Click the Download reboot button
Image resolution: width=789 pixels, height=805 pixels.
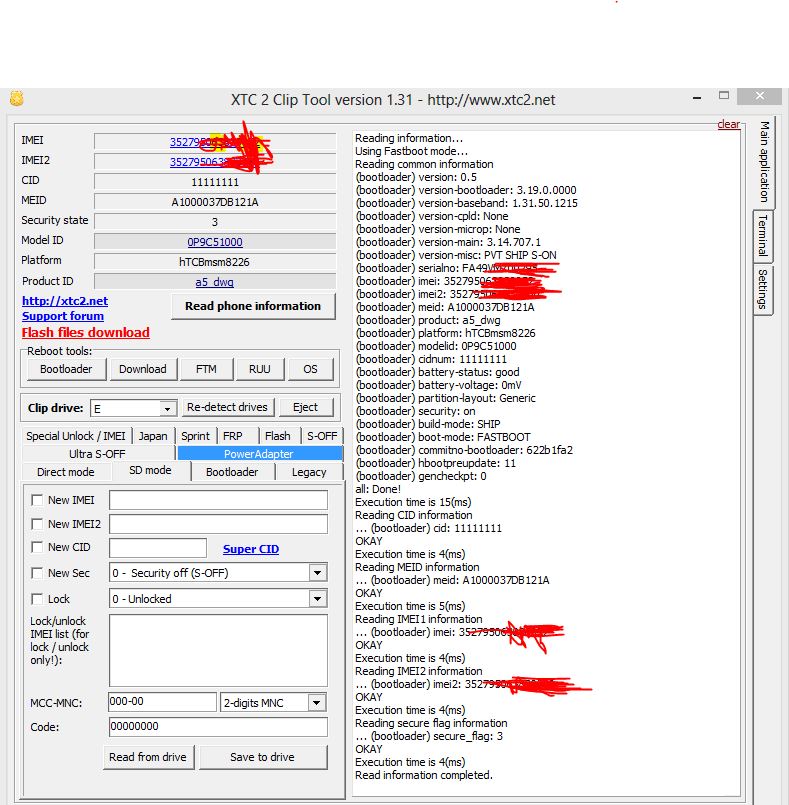tap(143, 369)
